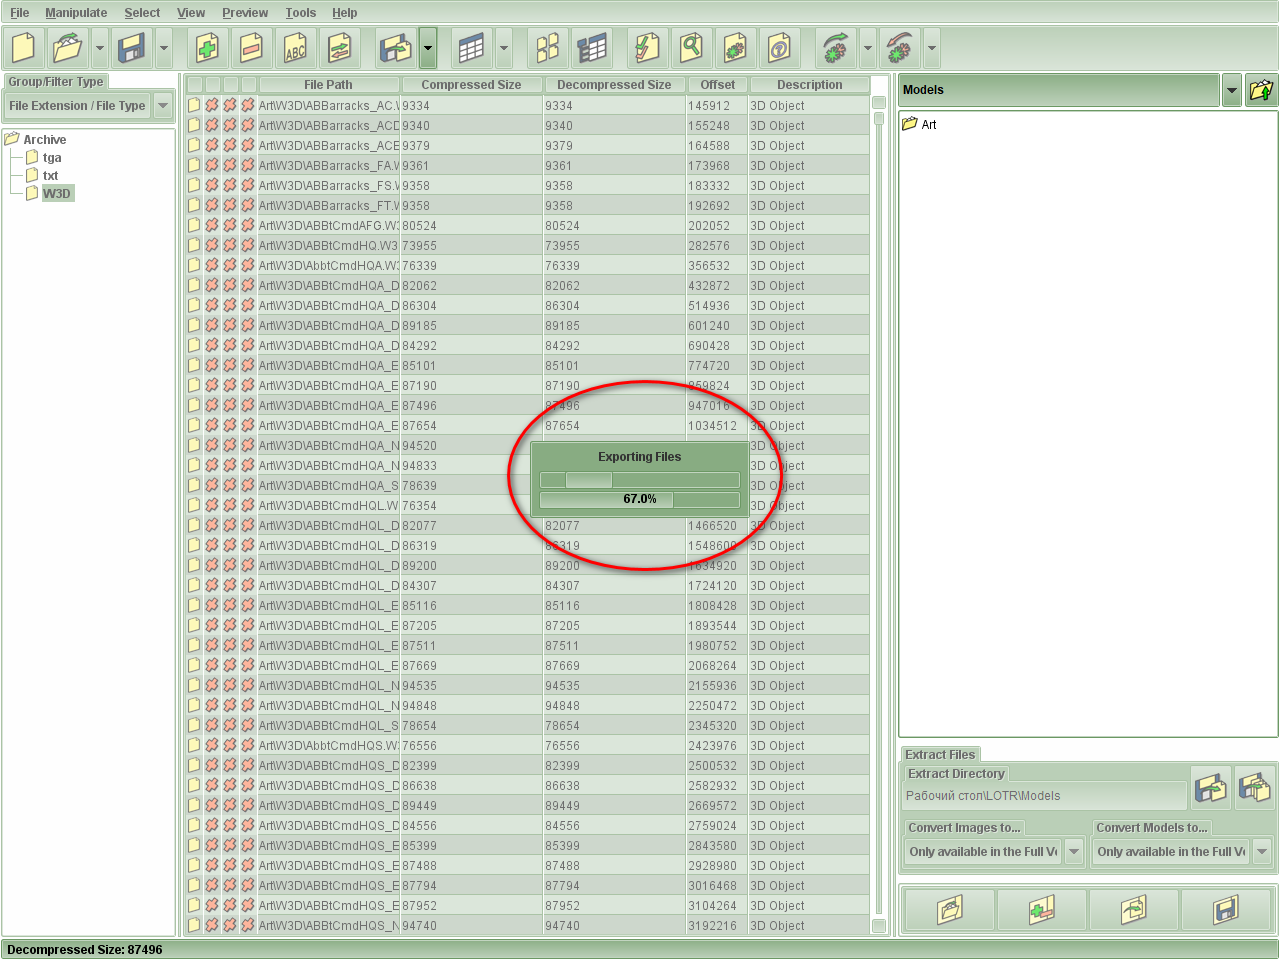
Task: Click the Save Archive floppy toolbar icon
Action: tap(132, 47)
